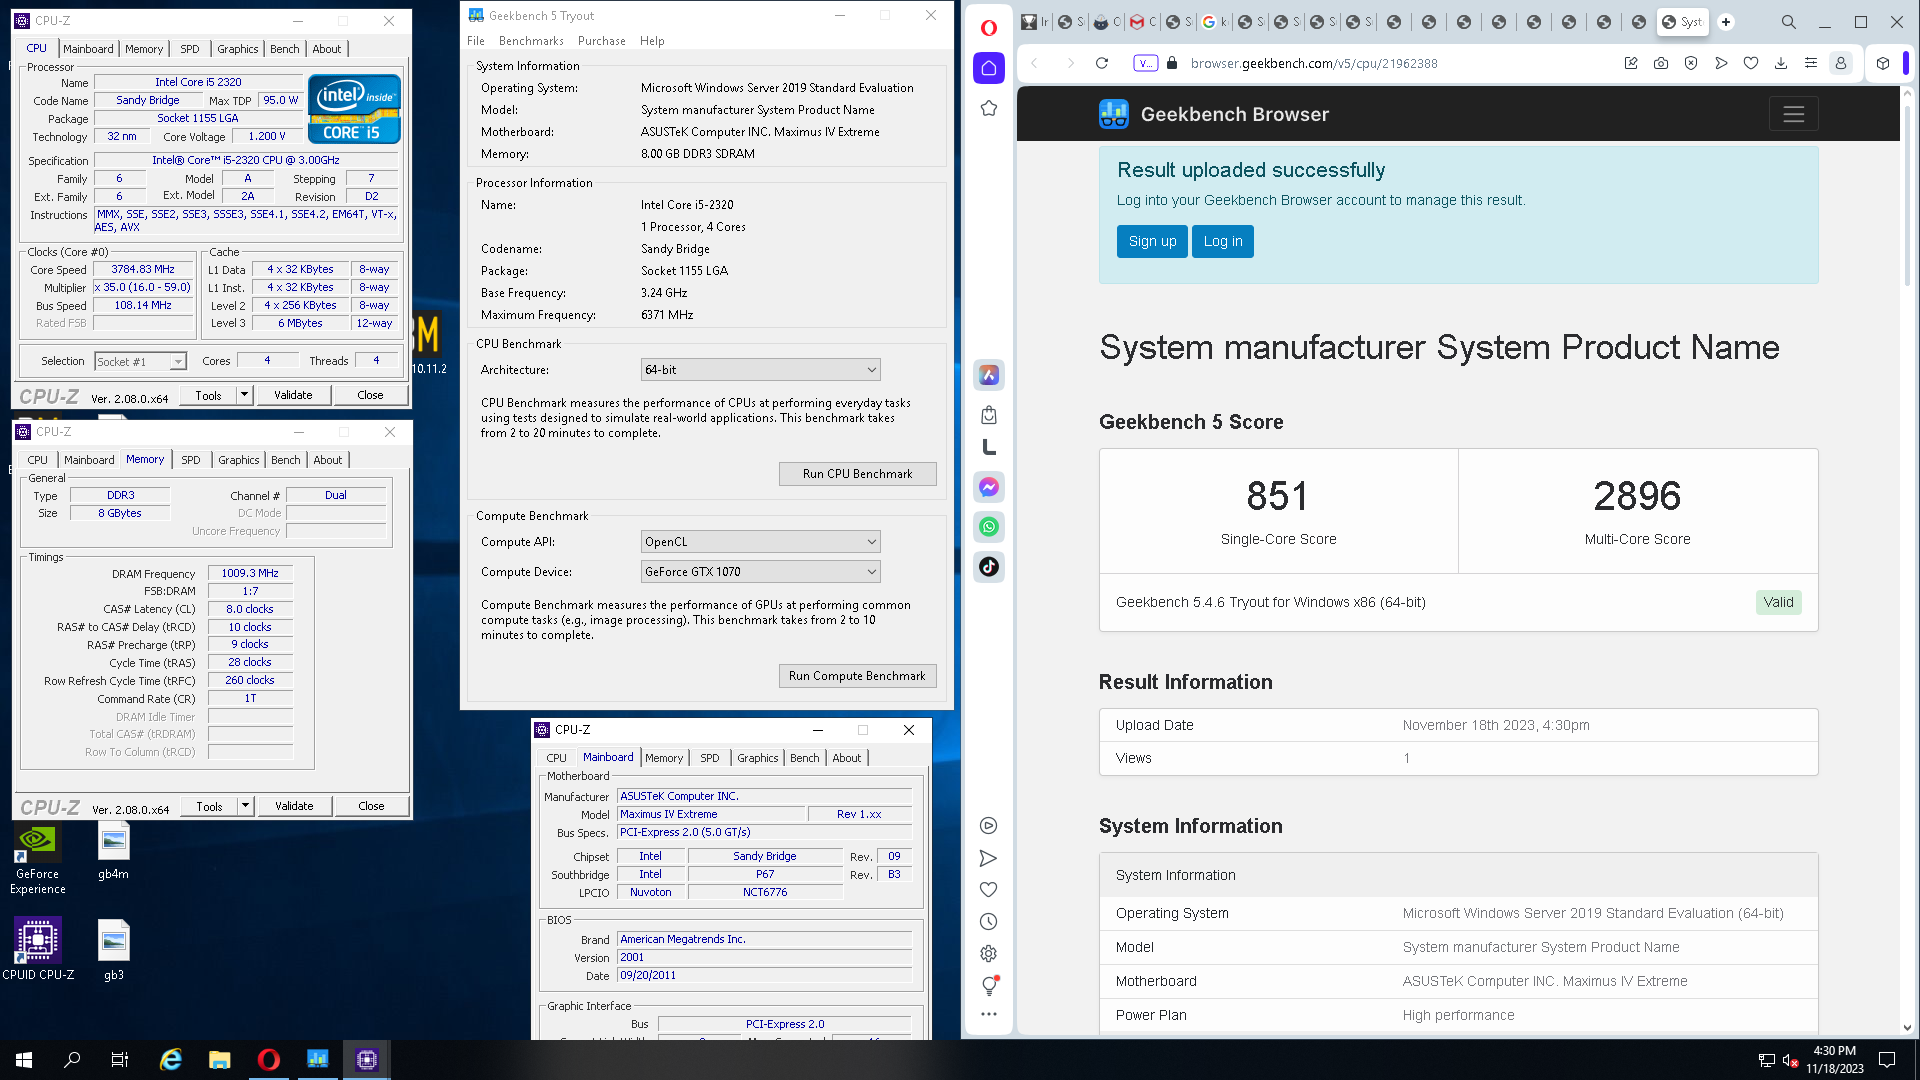Click Validate in Memory CPU-Z window
Screen dimensions: 1920x1080
point(294,806)
